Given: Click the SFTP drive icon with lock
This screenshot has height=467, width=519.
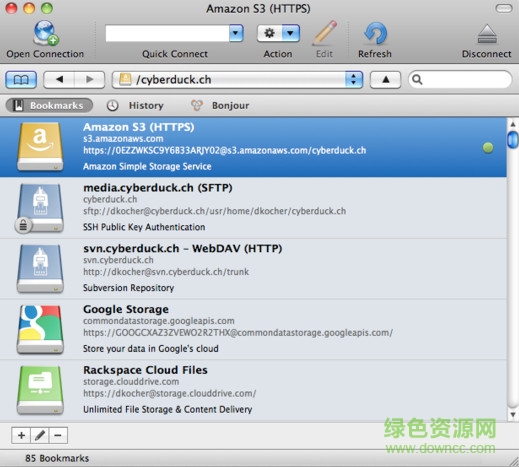Looking at the screenshot, I should point(39,208).
